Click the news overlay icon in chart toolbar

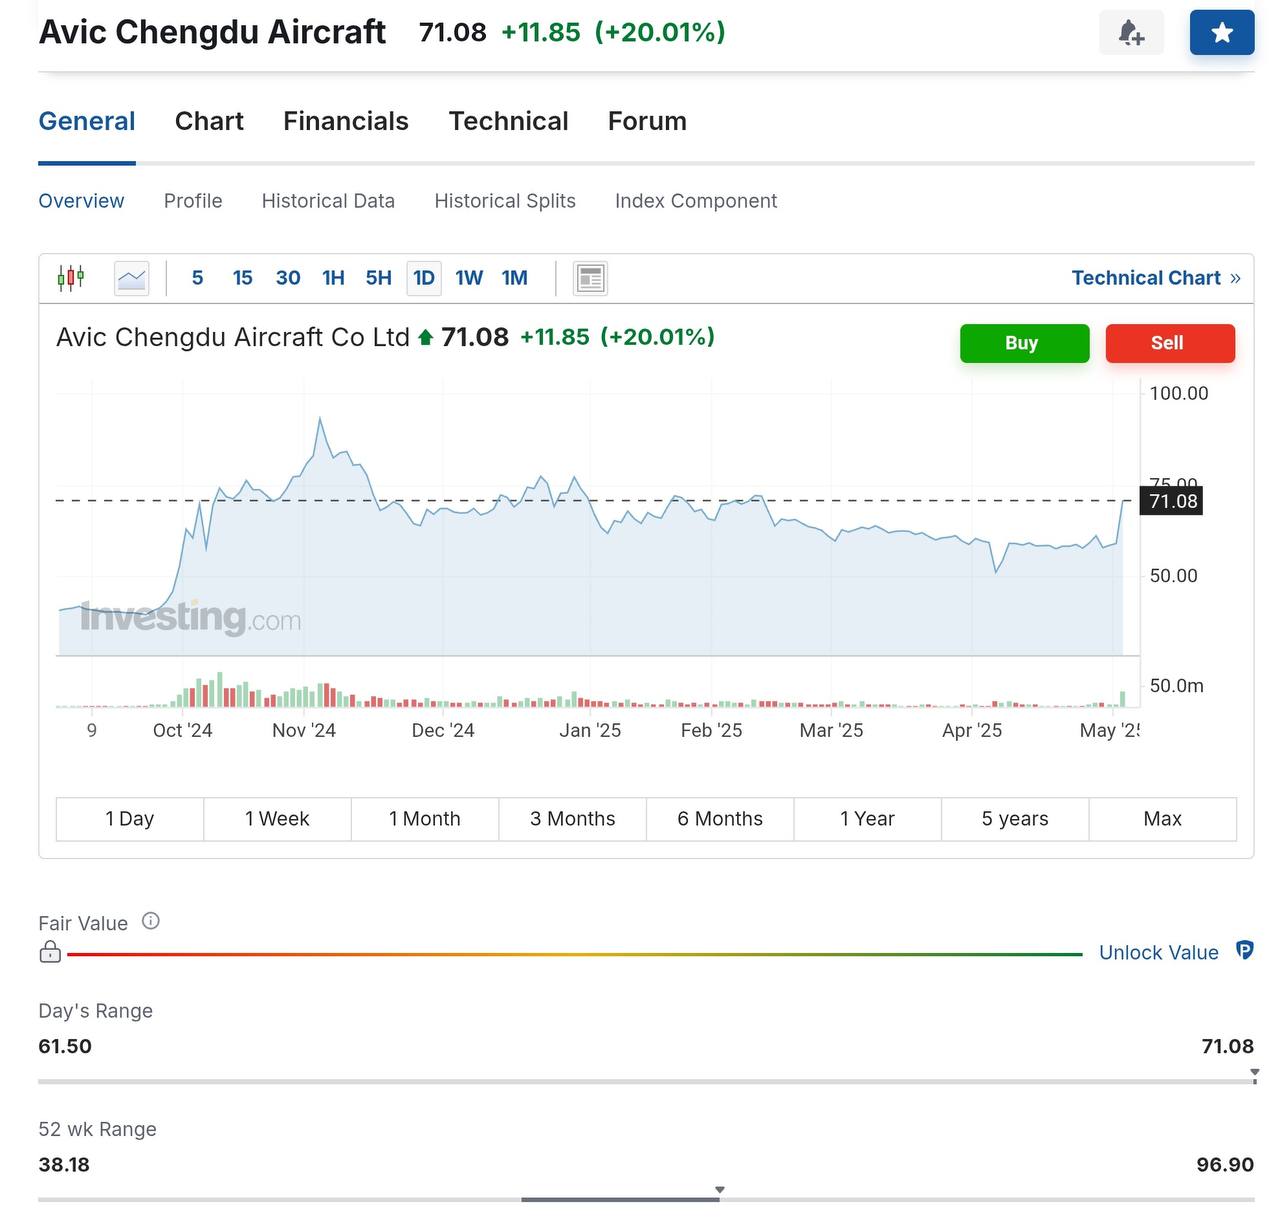(590, 278)
